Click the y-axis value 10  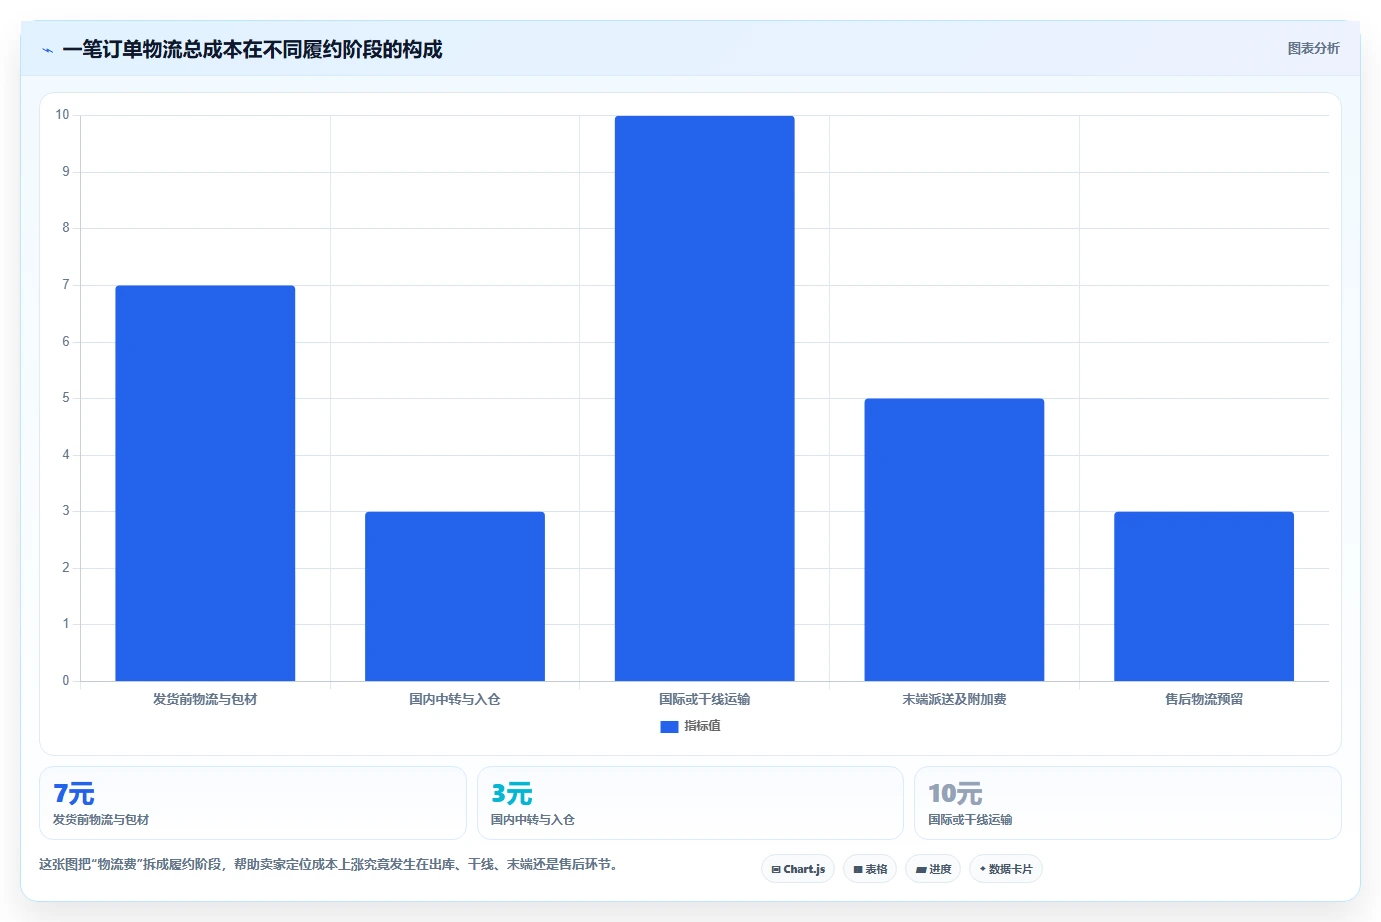pyautogui.click(x=63, y=115)
